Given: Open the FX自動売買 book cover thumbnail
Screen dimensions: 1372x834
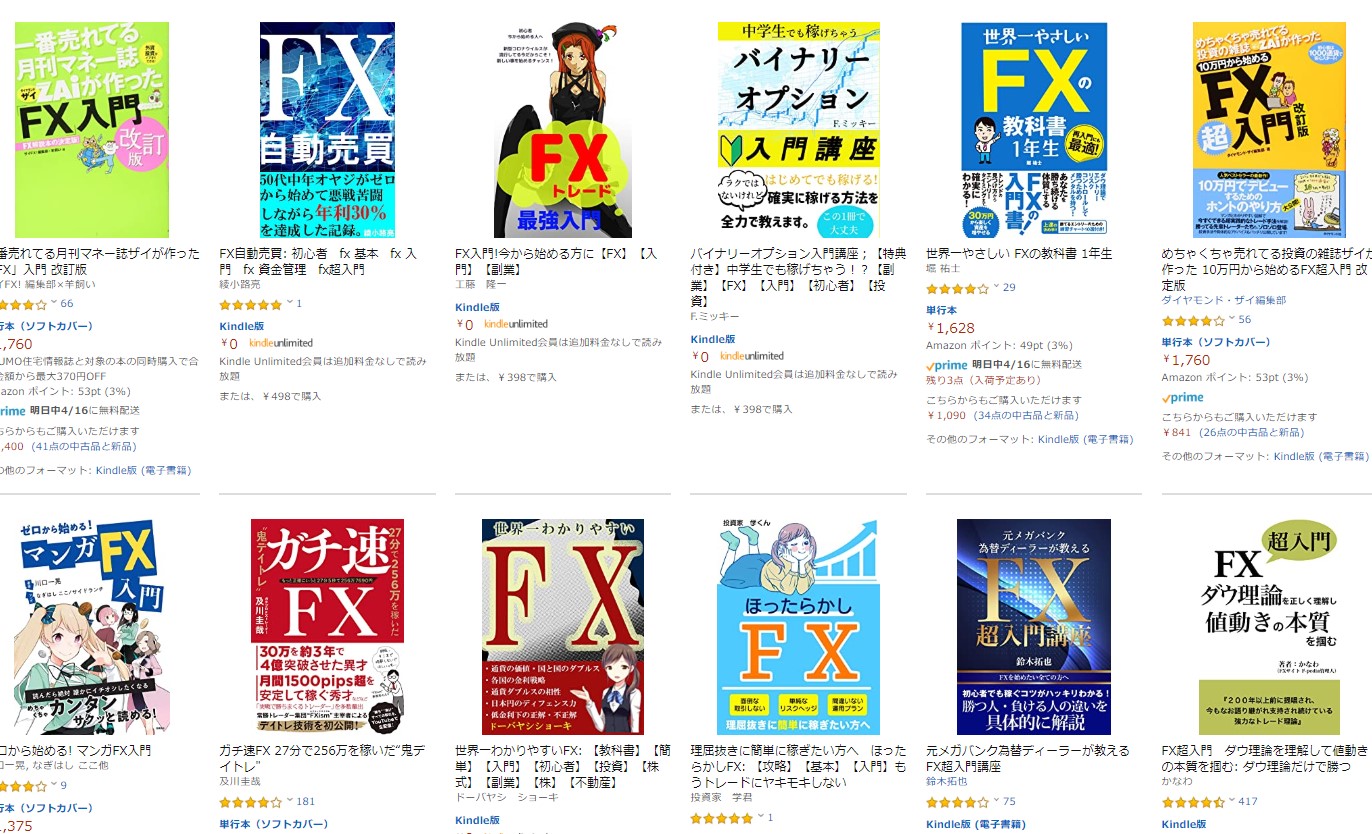Looking at the screenshot, I should 327,130.
